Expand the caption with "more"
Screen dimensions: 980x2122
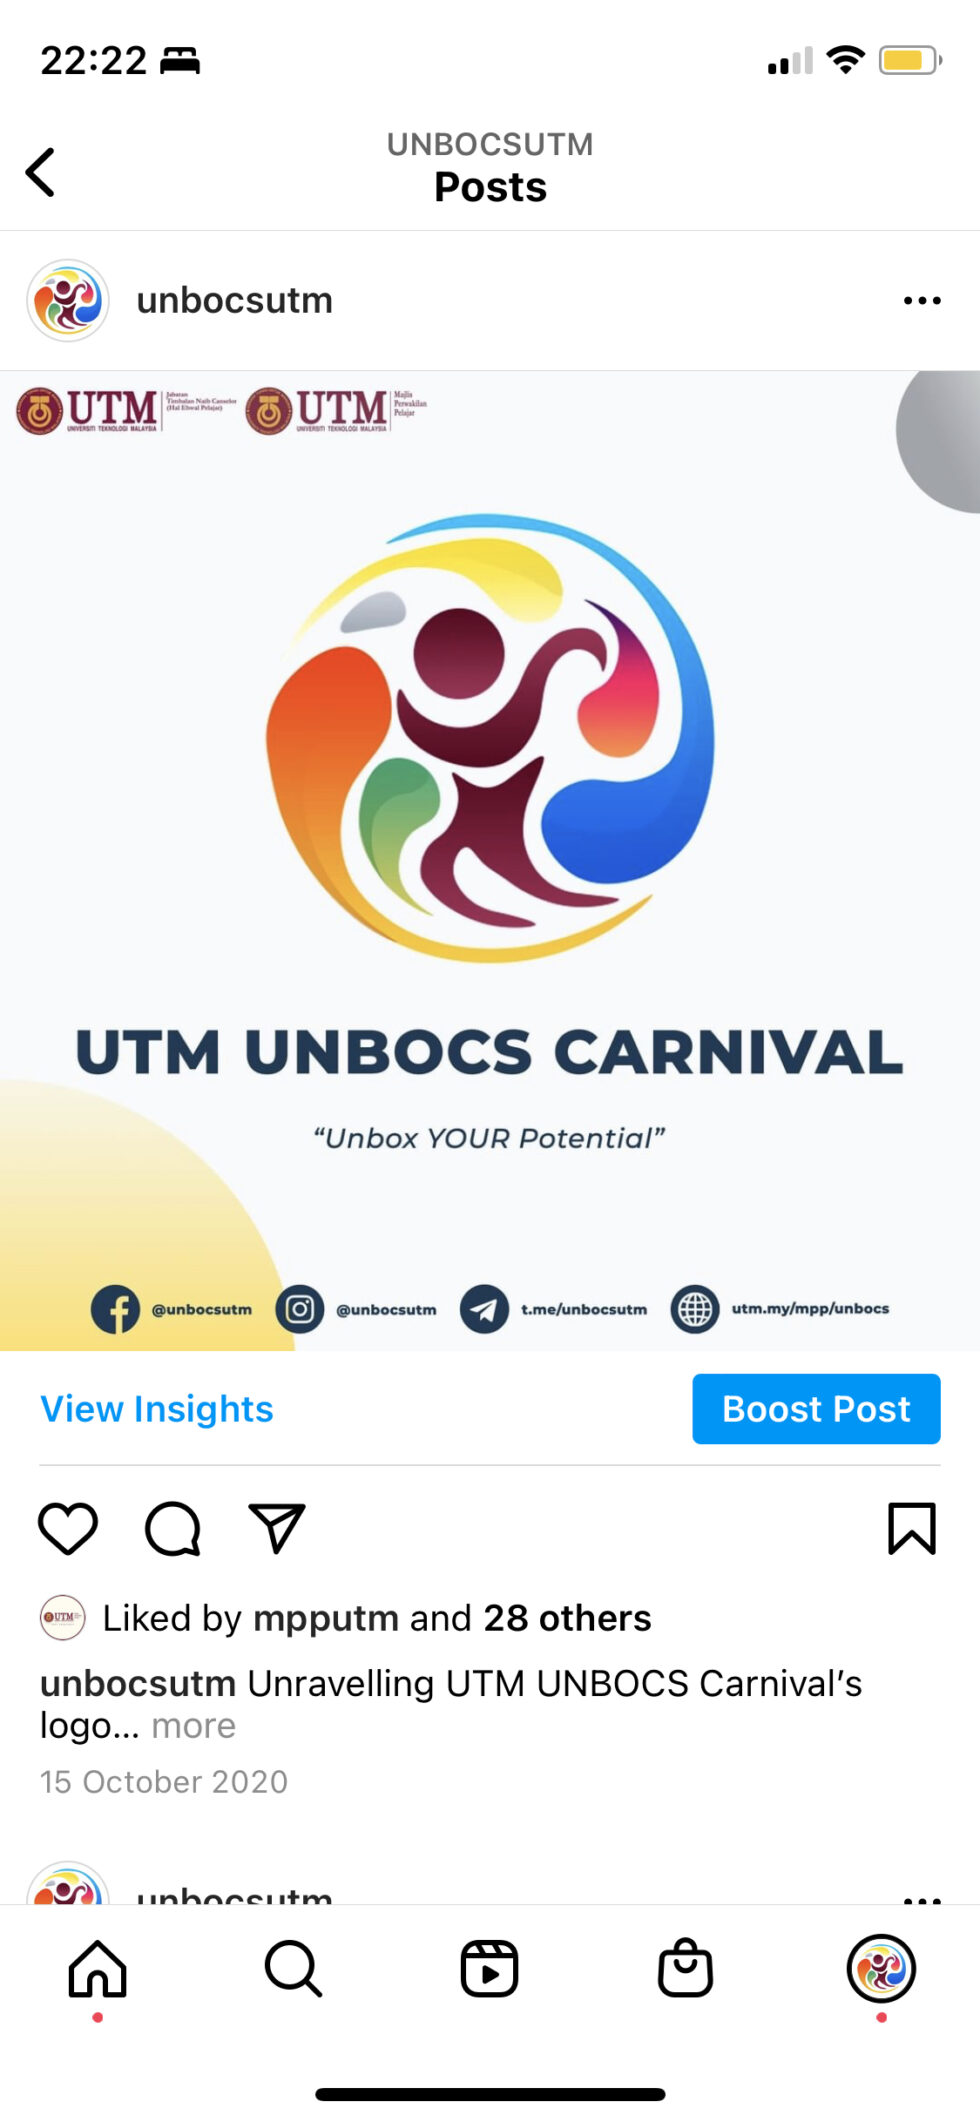pyautogui.click(x=194, y=1725)
